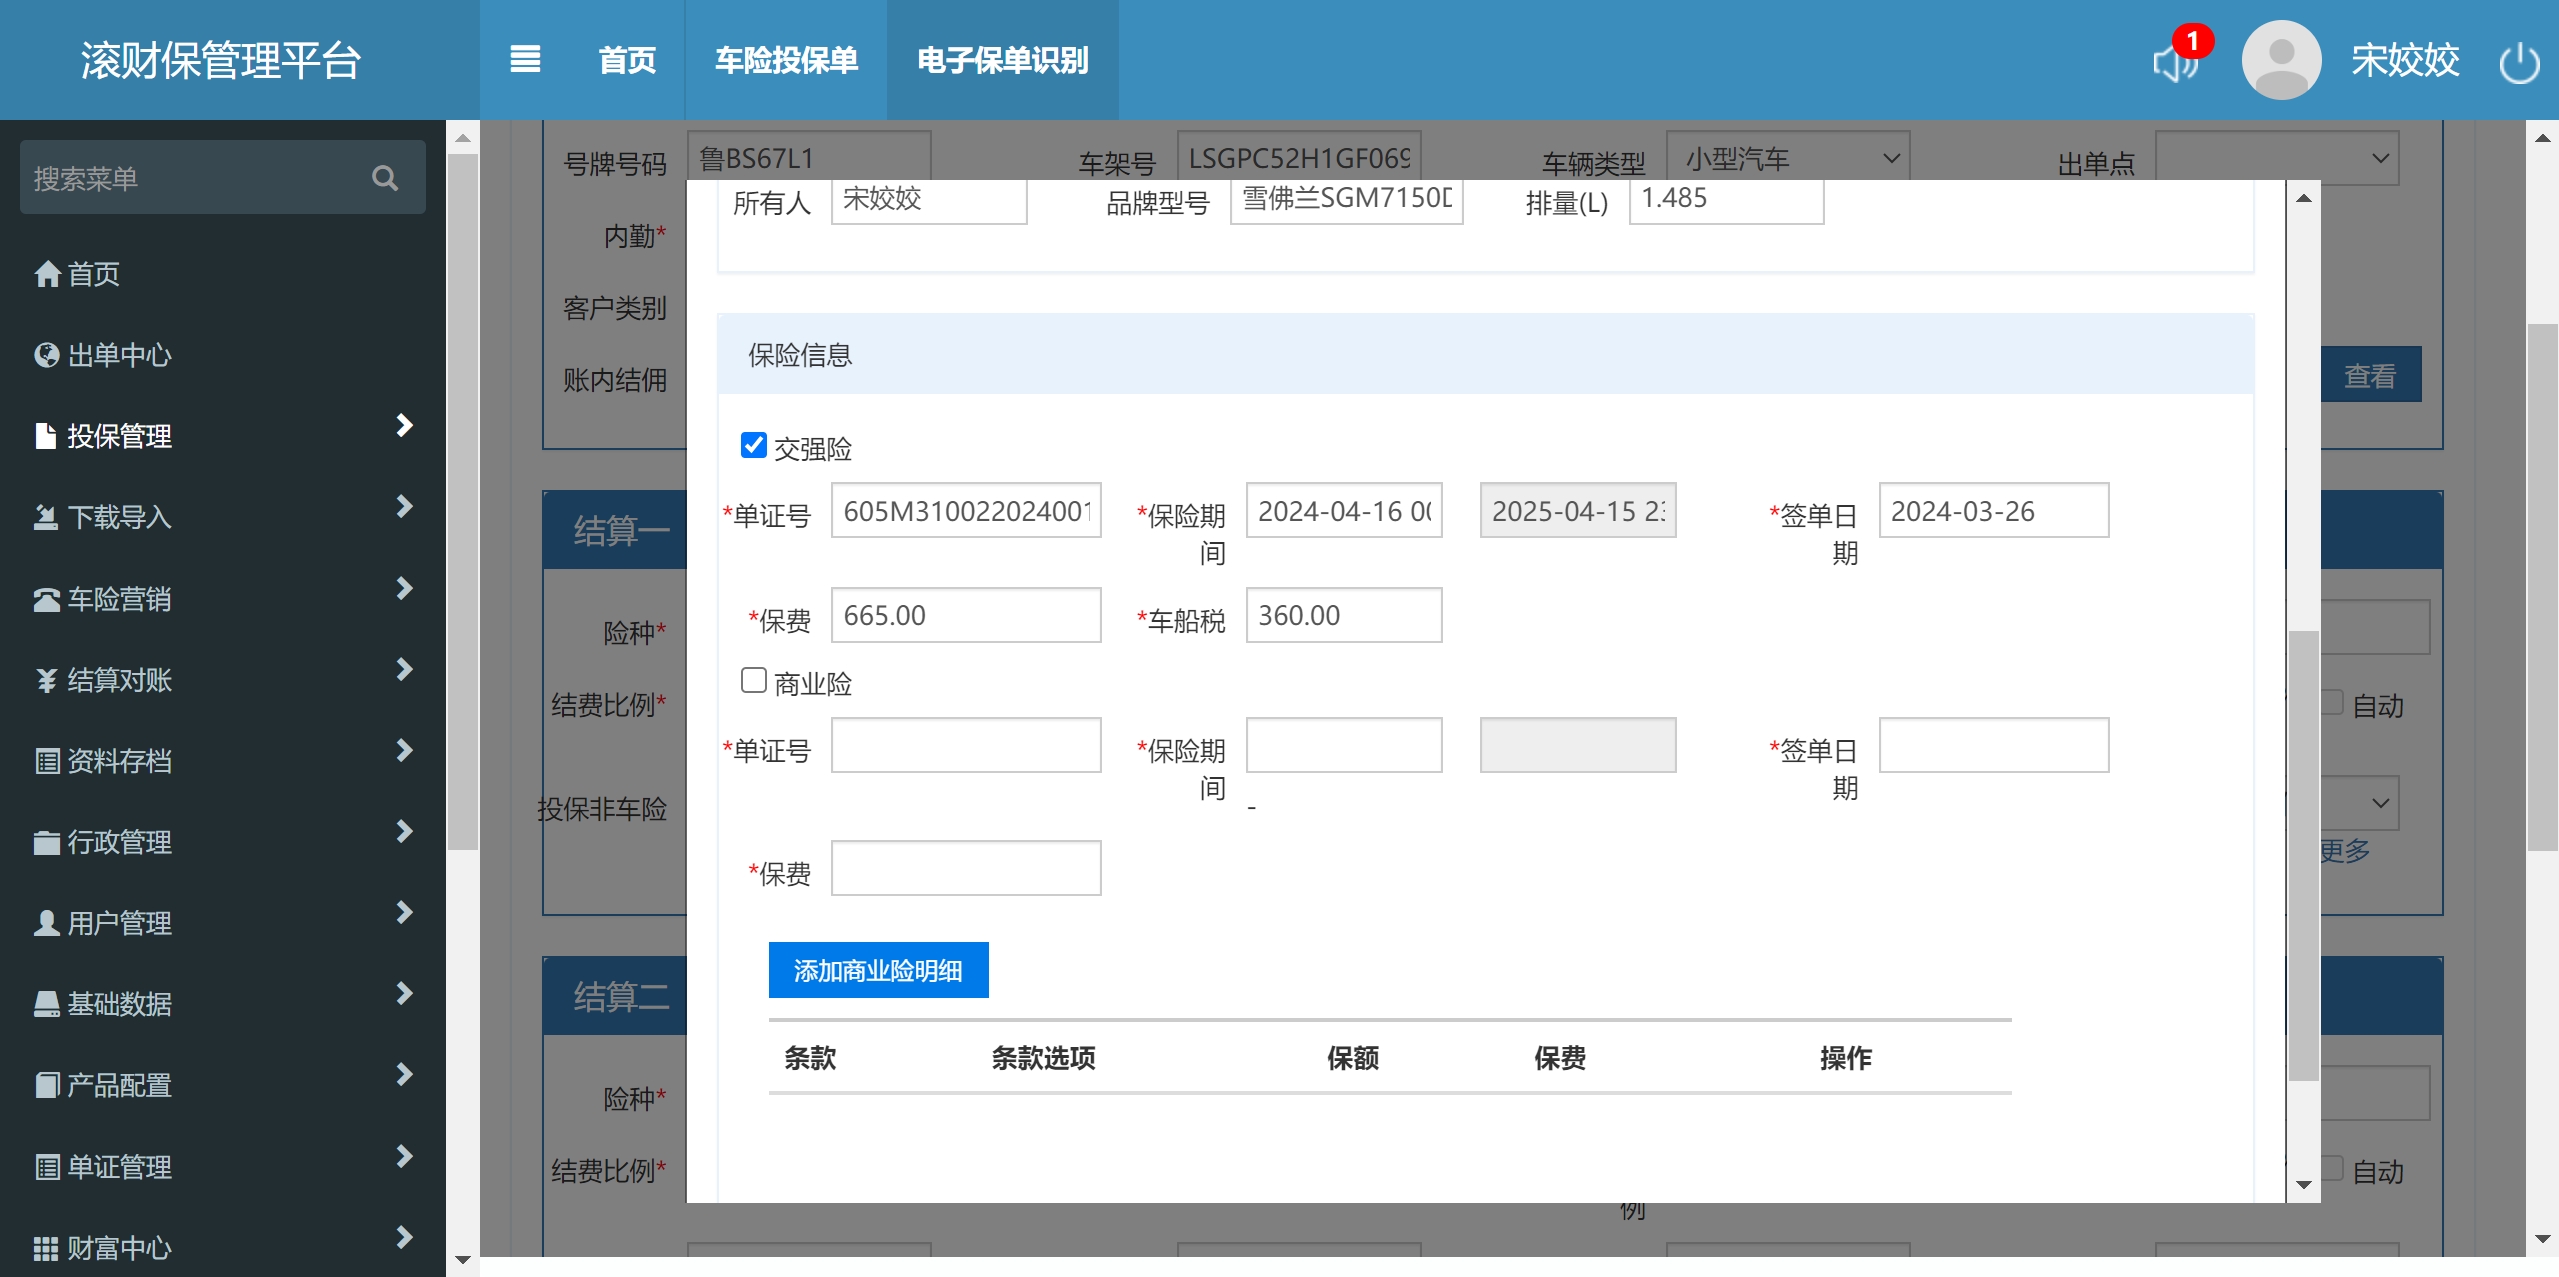Uncheck the 交强险 checkbox
Viewport: 2559px width, 1277px height.
tap(753, 446)
